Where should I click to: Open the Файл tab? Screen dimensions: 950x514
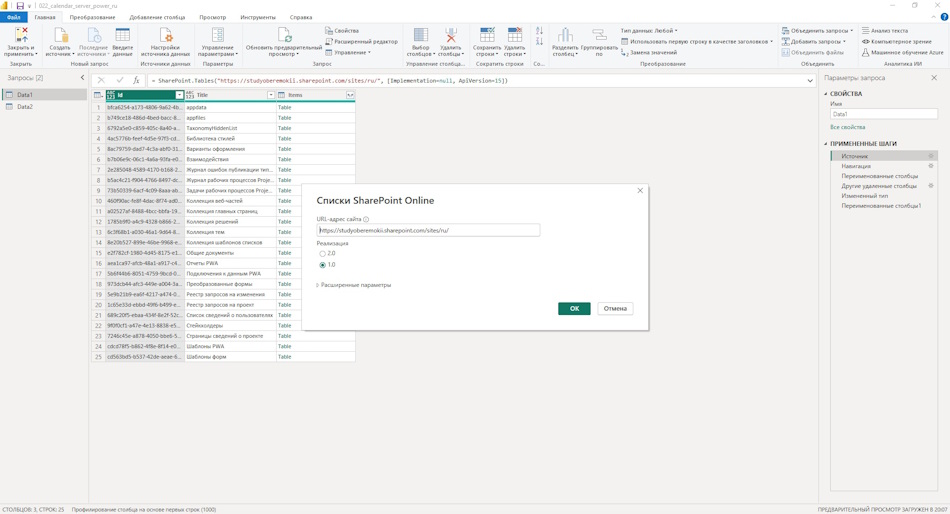point(13,17)
